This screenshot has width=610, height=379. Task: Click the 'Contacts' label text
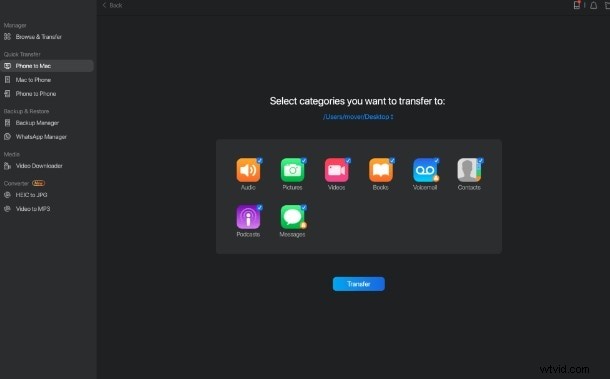(x=469, y=188)
